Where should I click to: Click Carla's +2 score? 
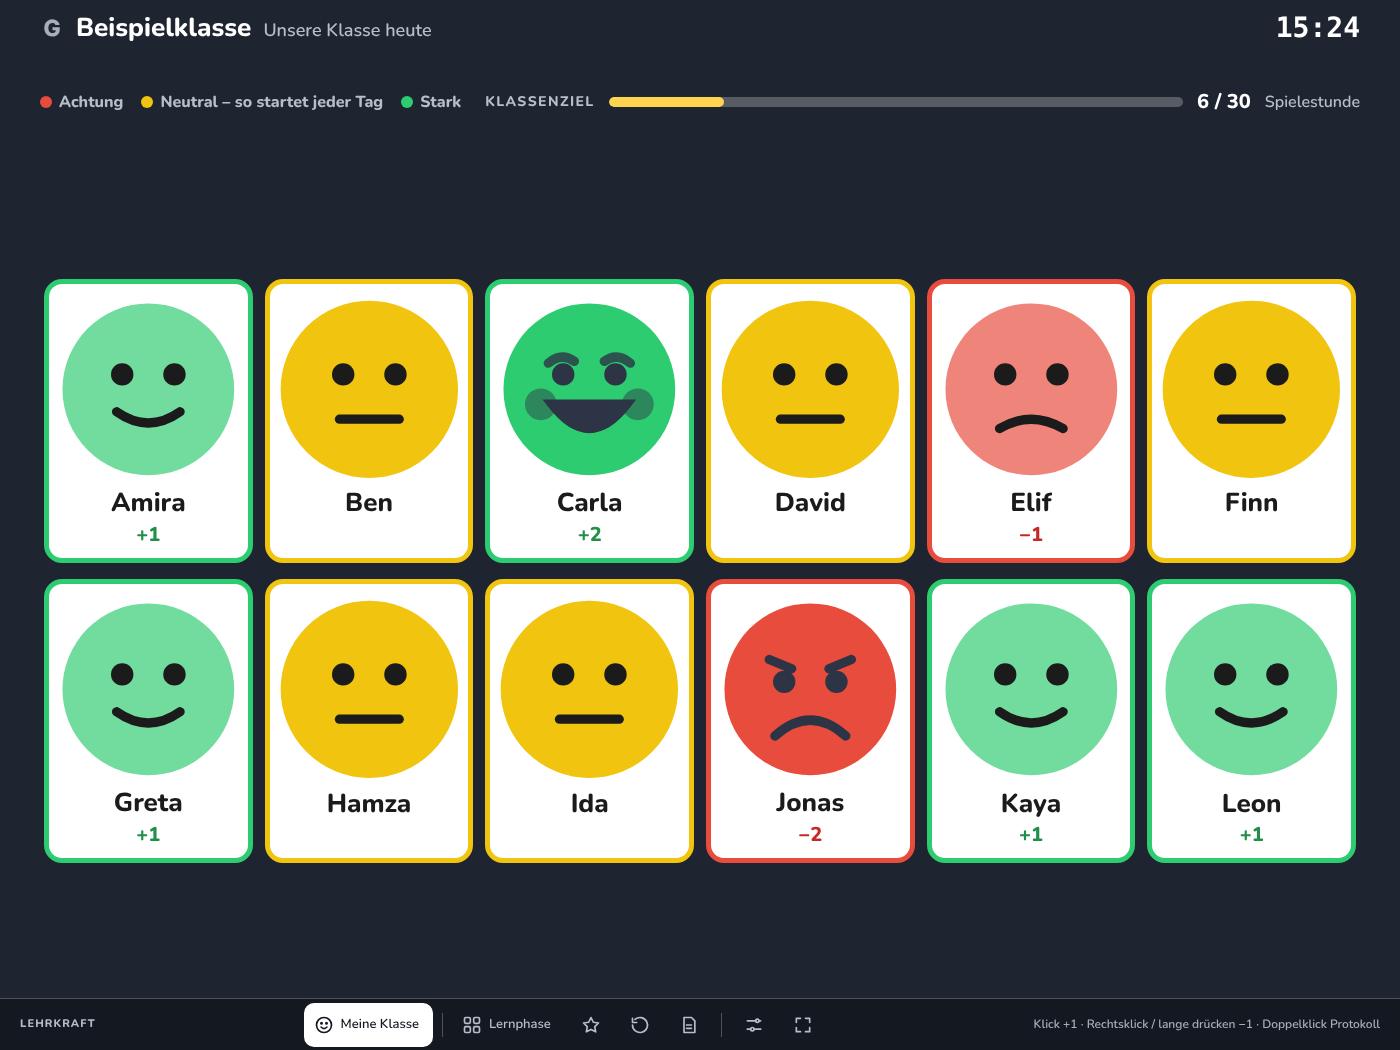(590, 534)
